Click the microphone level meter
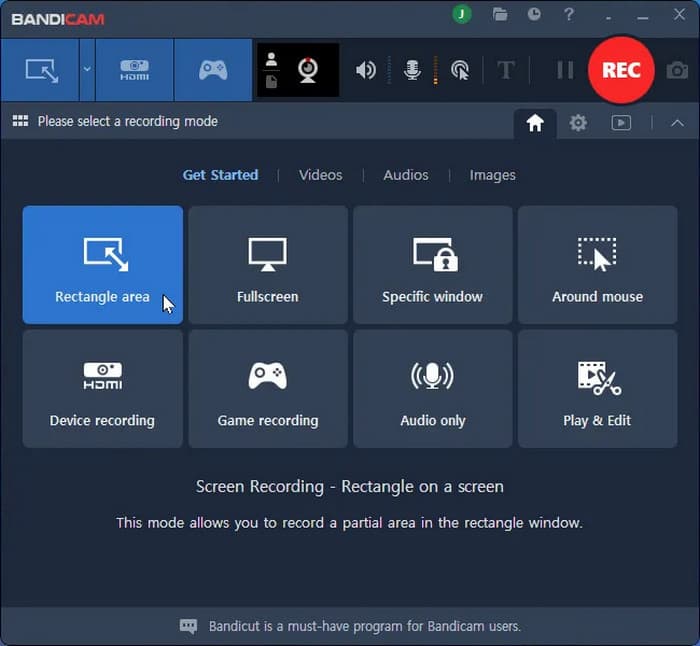The image size is (700, 646). 435,70
